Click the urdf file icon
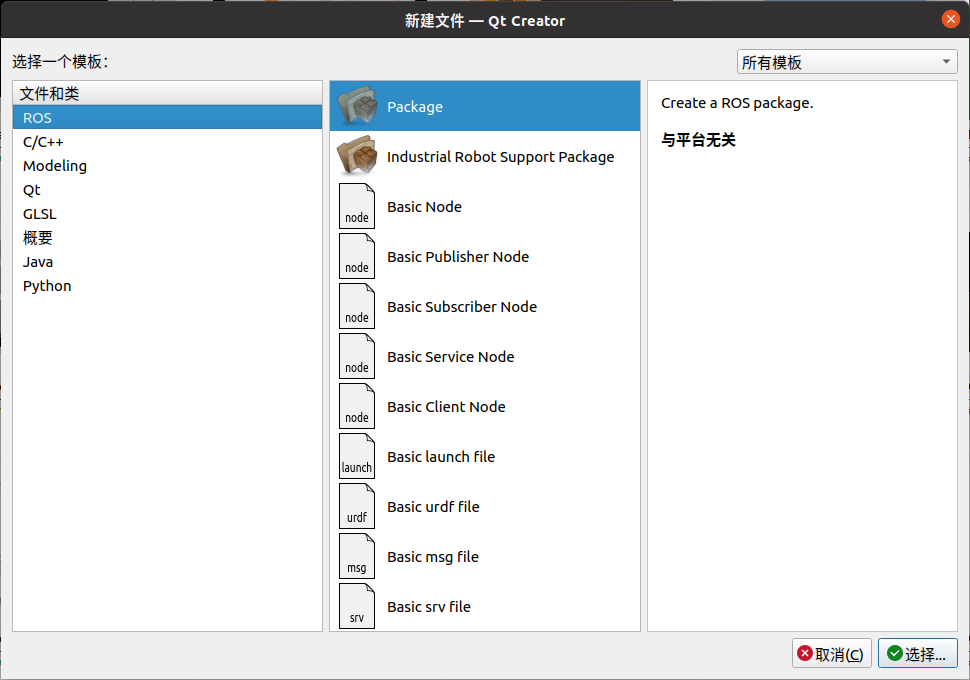This screenshot has width=970, height=680. point(357,506)
